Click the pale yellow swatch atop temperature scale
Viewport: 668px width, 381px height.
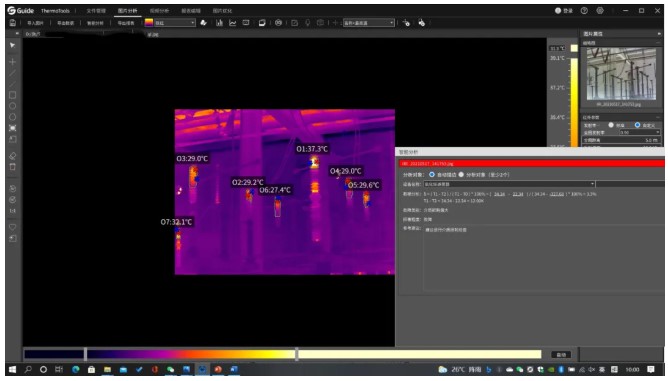click(574, 48)
